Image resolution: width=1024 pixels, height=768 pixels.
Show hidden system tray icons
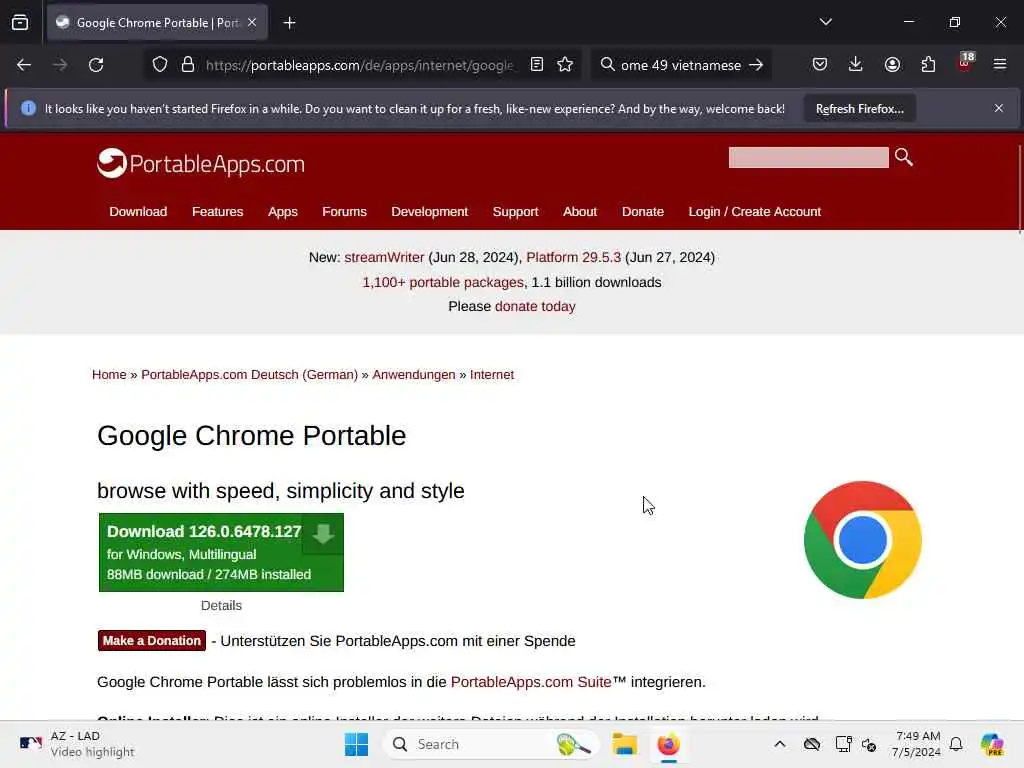point(780,744)
